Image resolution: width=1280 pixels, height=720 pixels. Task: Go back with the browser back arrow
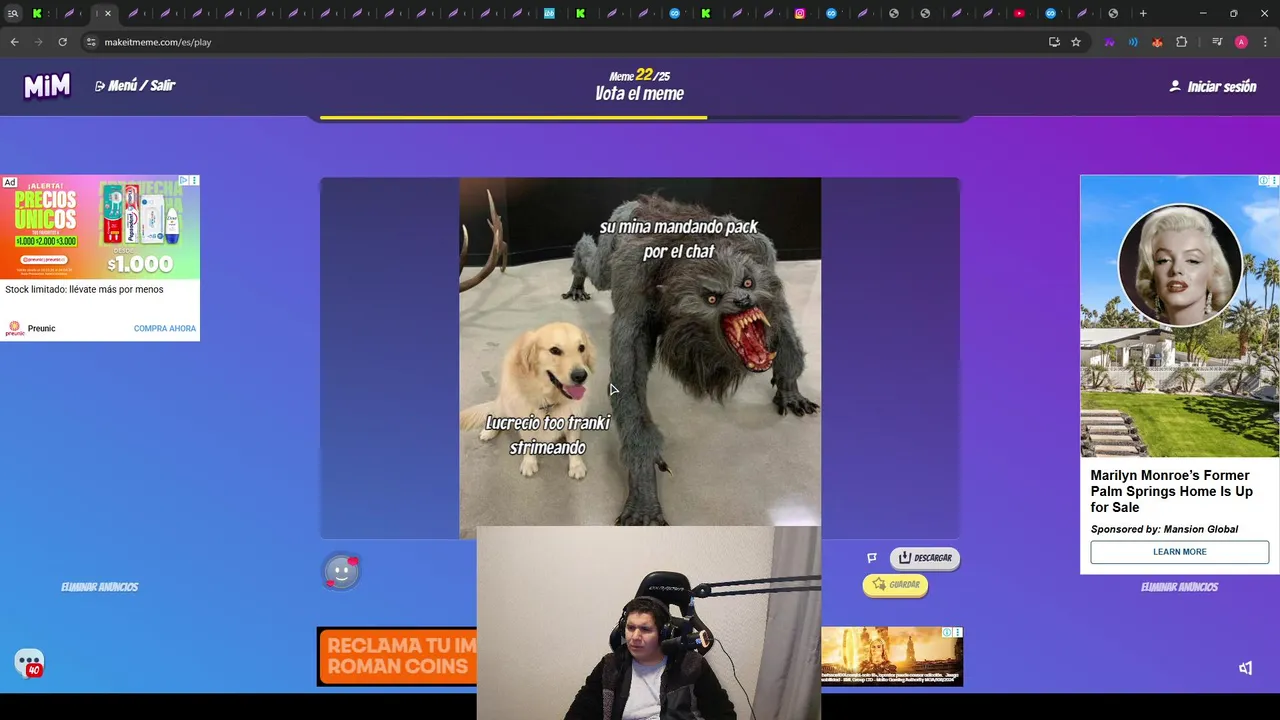click(14, 42)
